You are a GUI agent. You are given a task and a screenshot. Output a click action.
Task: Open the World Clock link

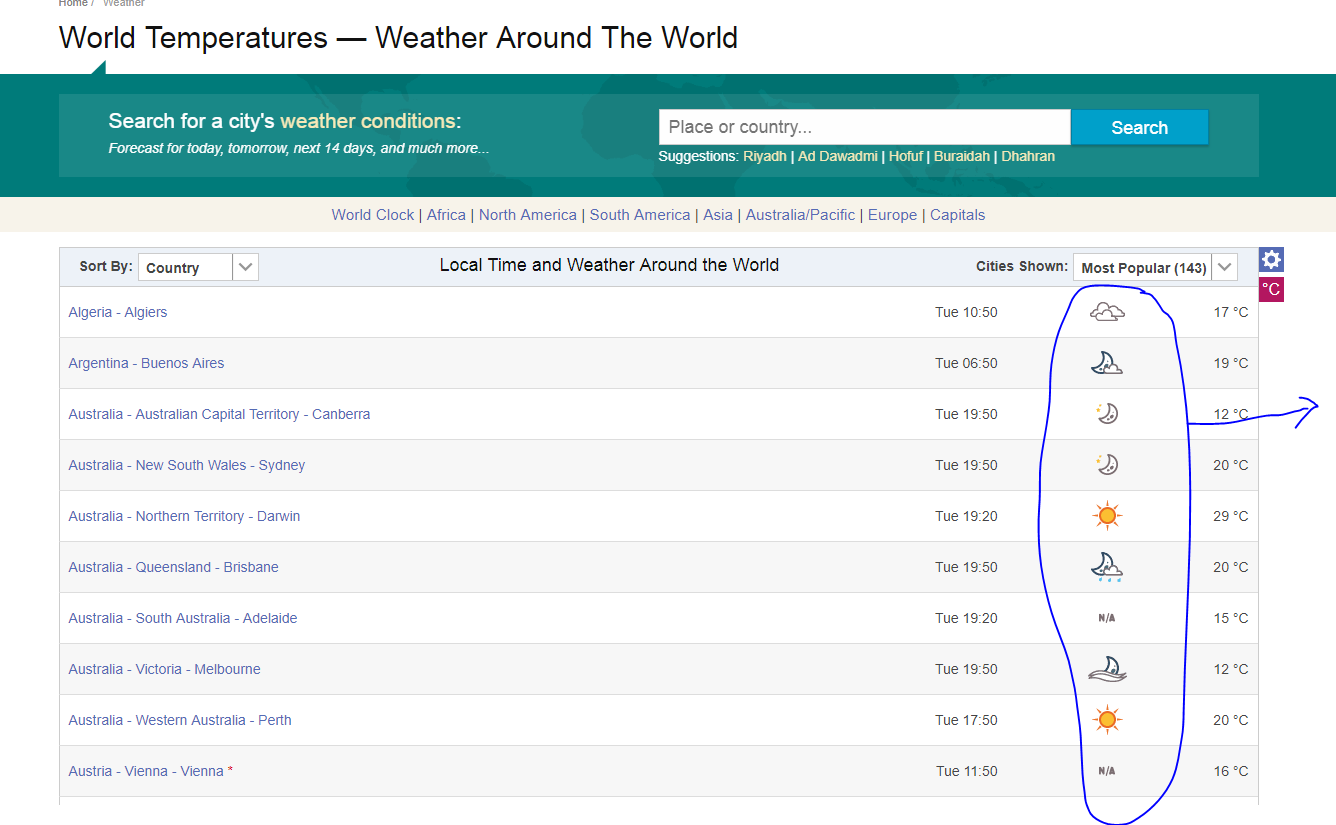click(373, 215)
